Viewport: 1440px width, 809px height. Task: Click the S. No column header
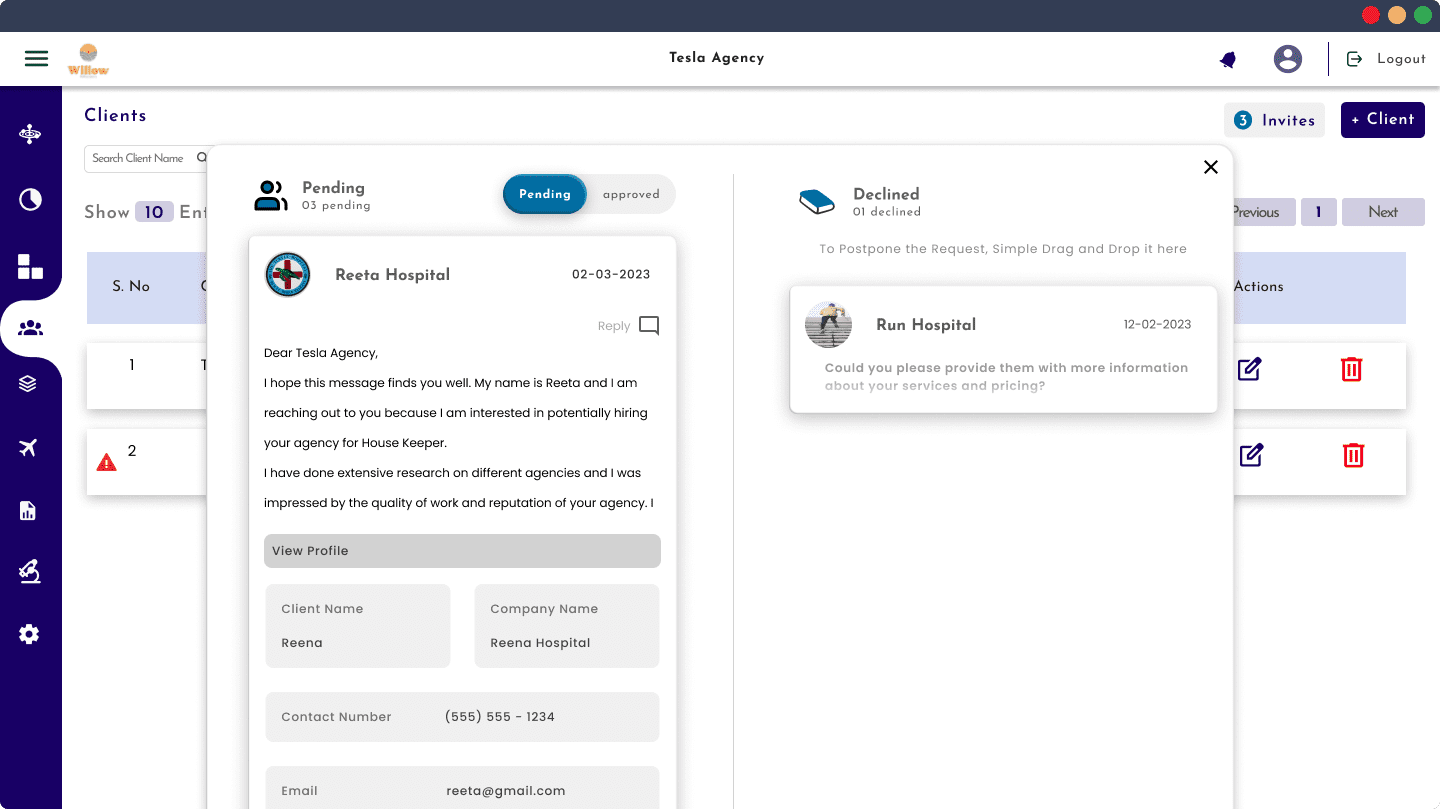131,287
